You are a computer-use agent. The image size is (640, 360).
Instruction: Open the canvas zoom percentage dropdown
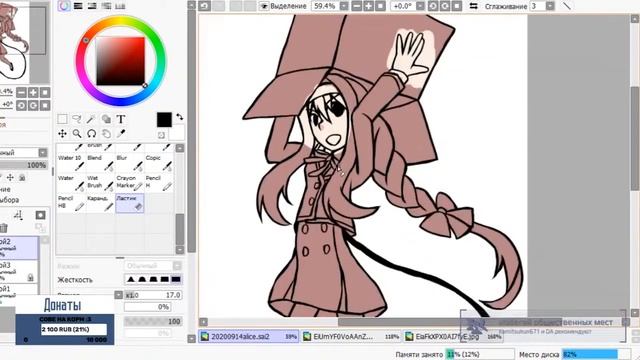(x=344, y=6)
